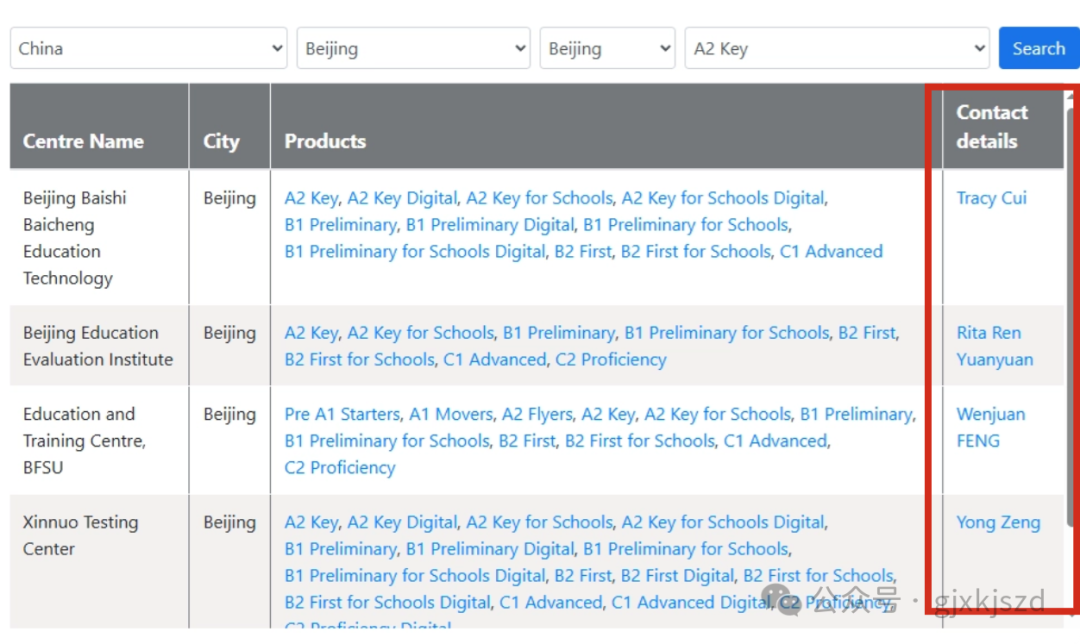Click B1 Preliminary for Schools in Xinnuo row

pos(686,550)
